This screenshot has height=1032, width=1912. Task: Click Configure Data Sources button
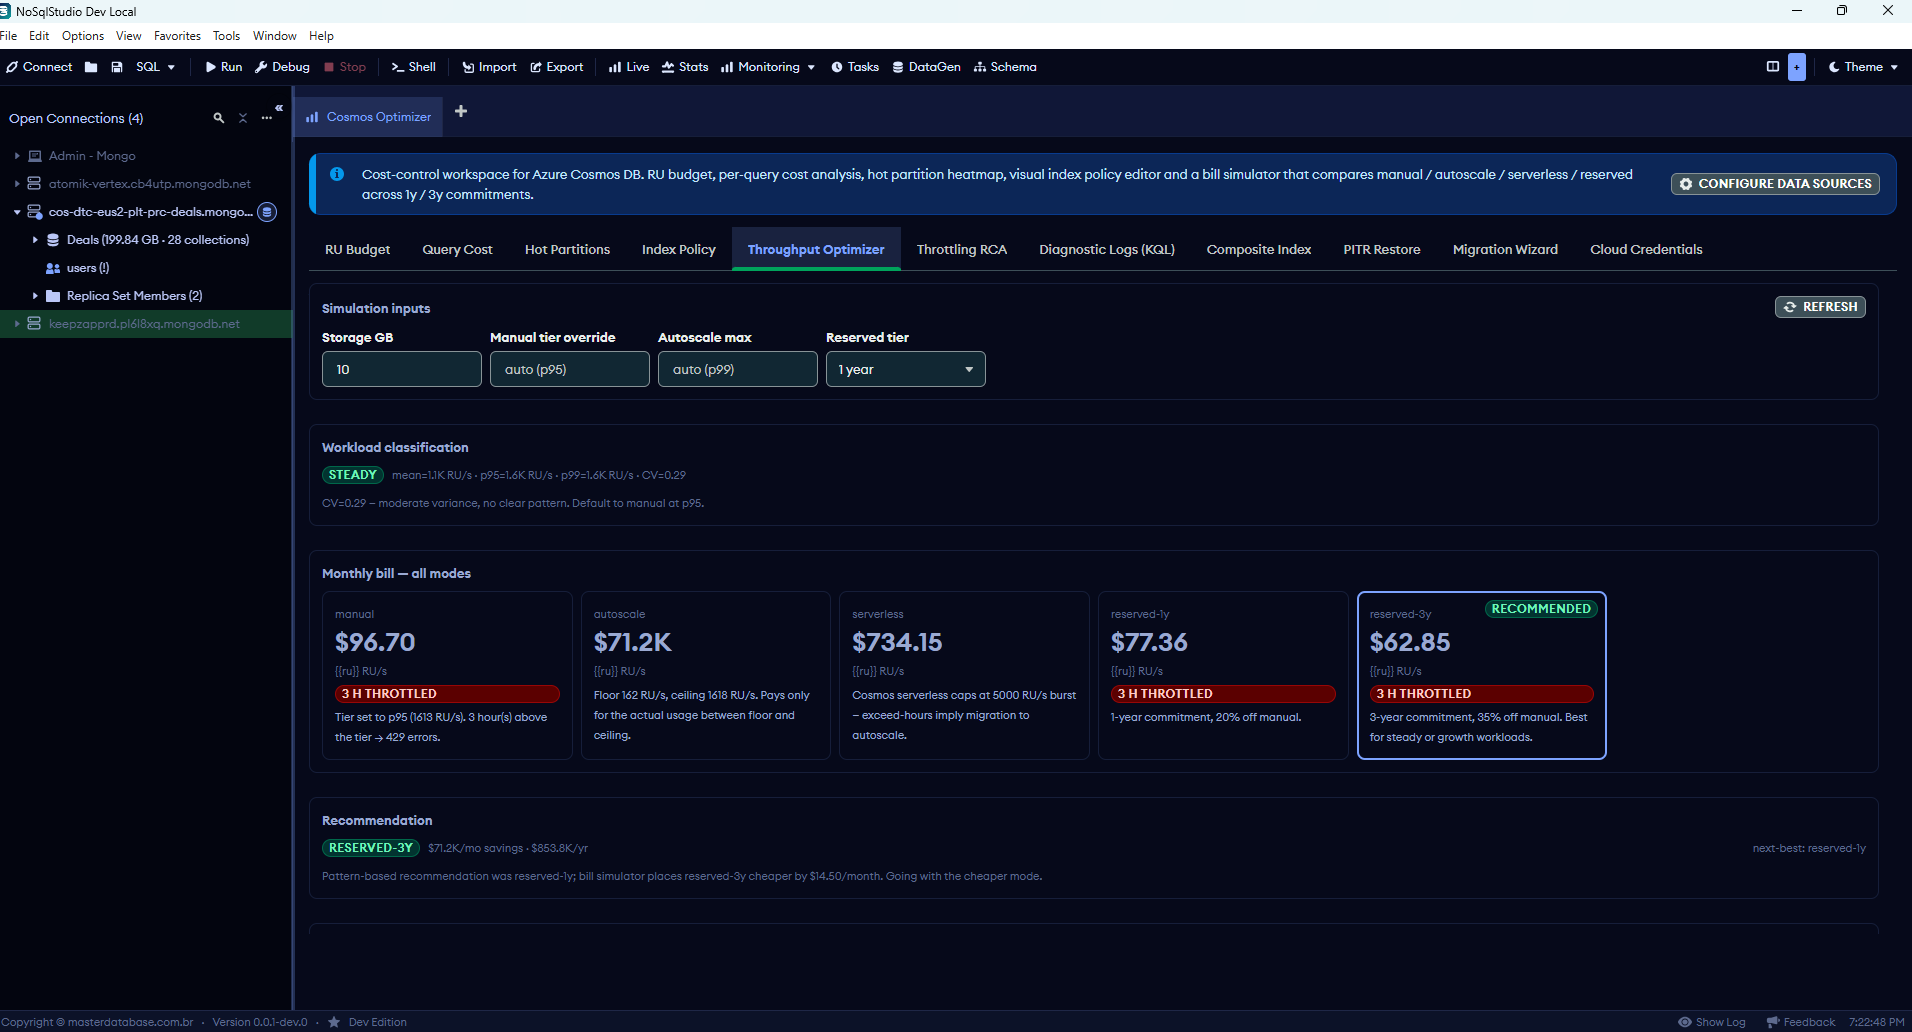pos(1775,184)
